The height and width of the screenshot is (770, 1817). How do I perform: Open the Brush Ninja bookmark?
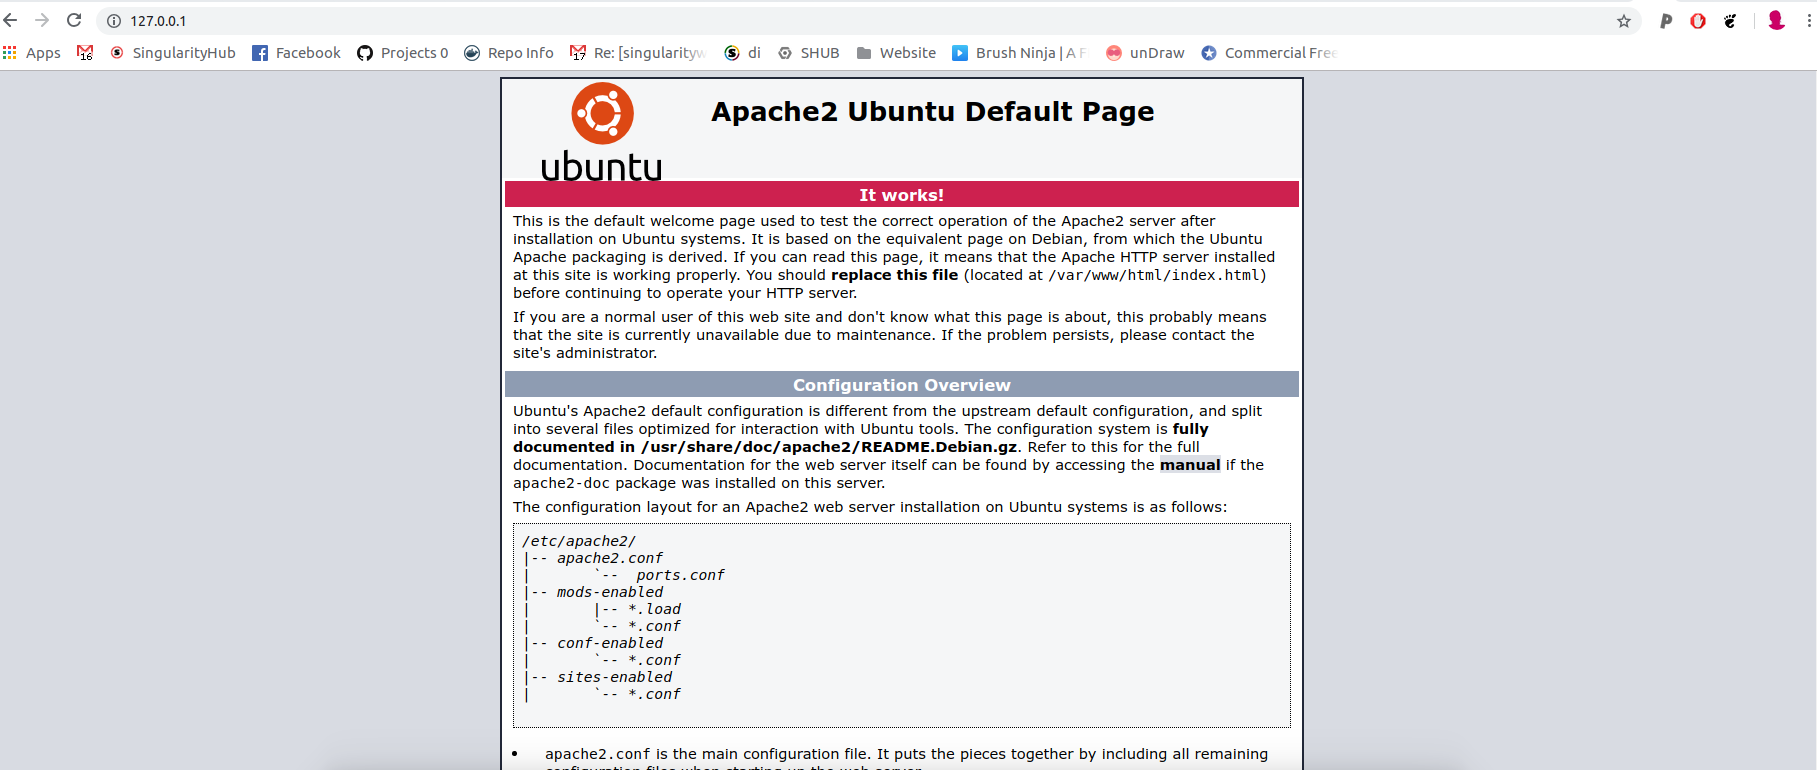click(x=1020, y=53)
